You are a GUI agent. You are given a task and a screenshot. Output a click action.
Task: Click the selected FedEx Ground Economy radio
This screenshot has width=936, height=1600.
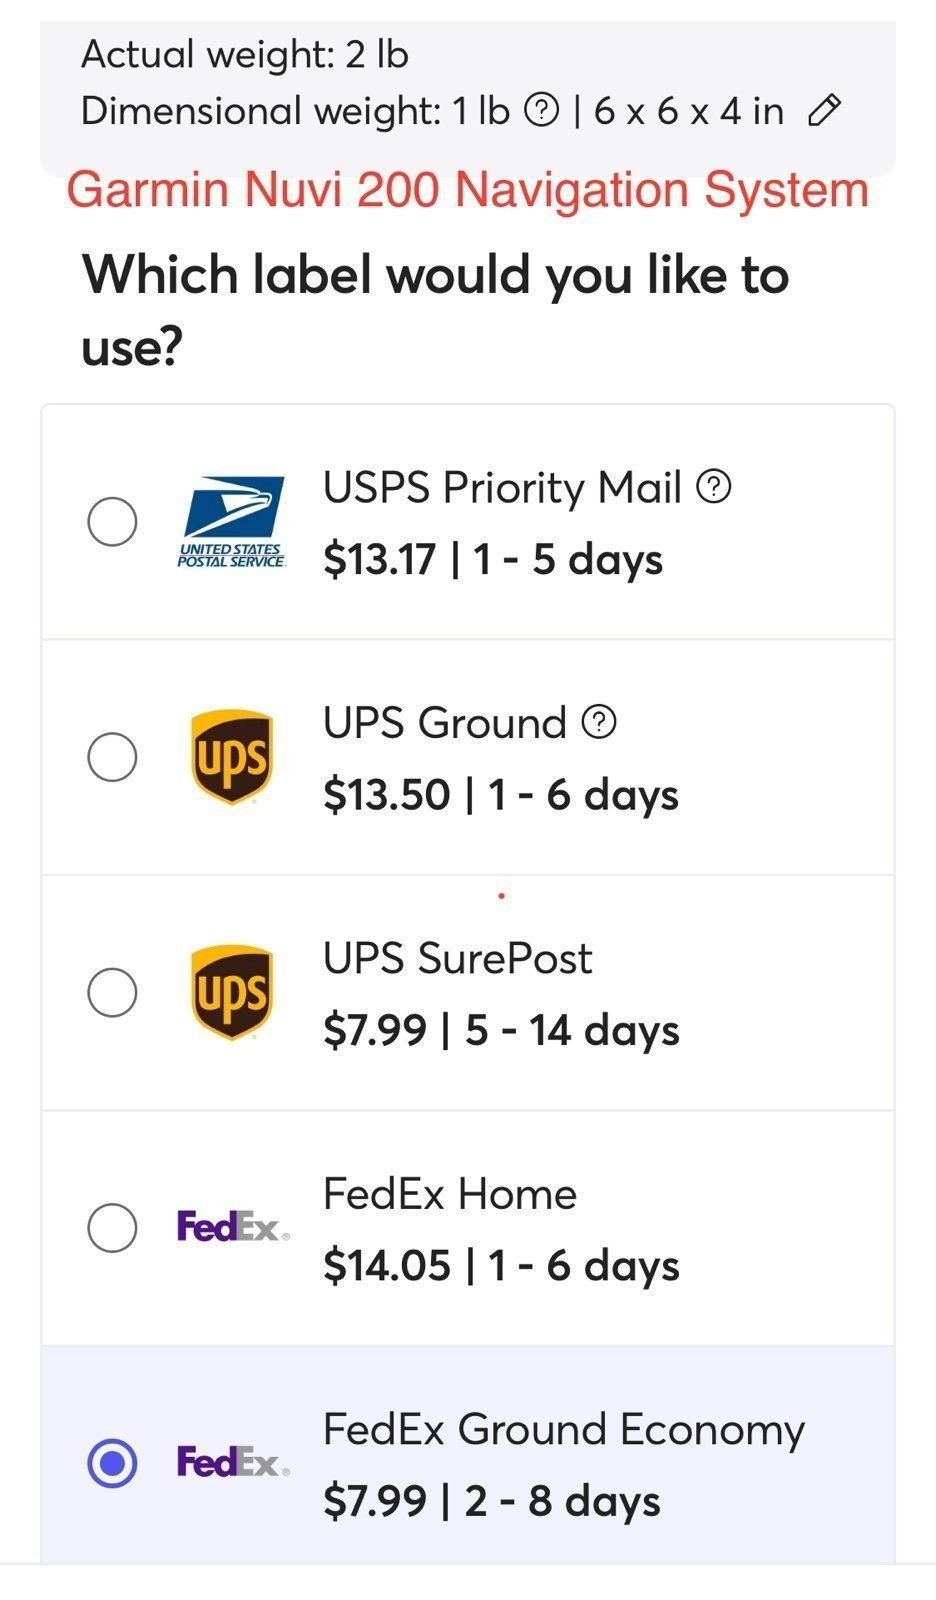[112, 1463]
